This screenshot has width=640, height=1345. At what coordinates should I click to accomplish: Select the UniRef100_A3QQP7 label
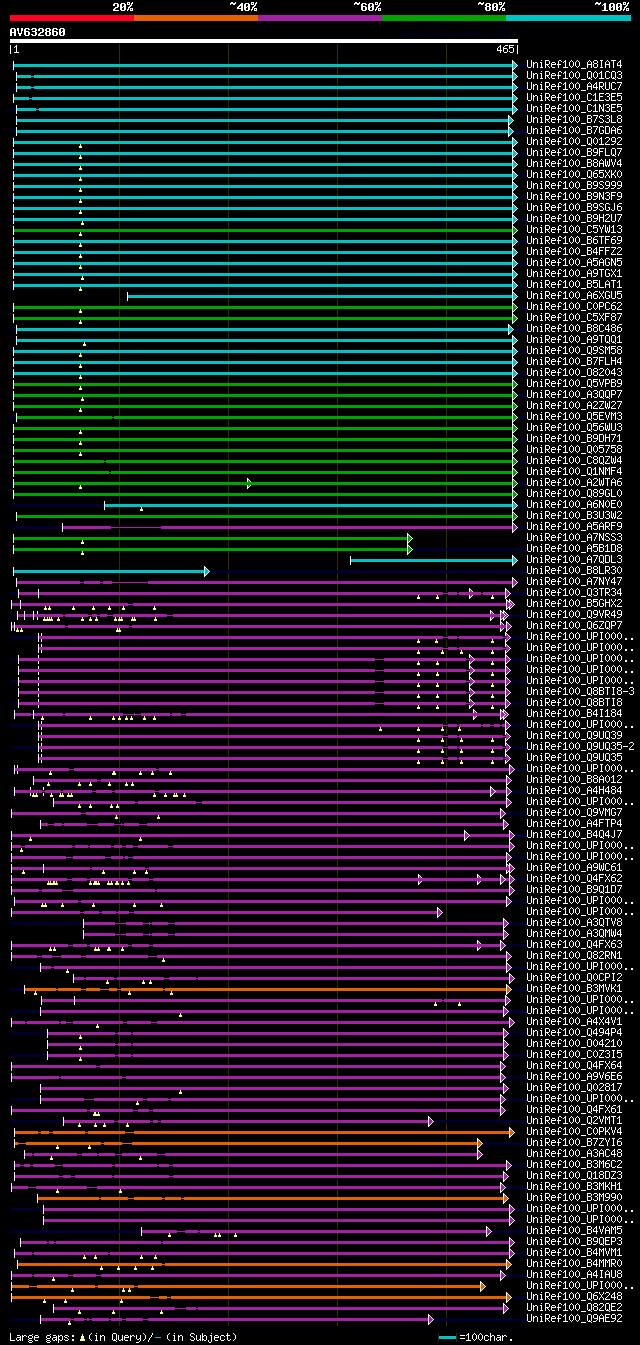574,394
